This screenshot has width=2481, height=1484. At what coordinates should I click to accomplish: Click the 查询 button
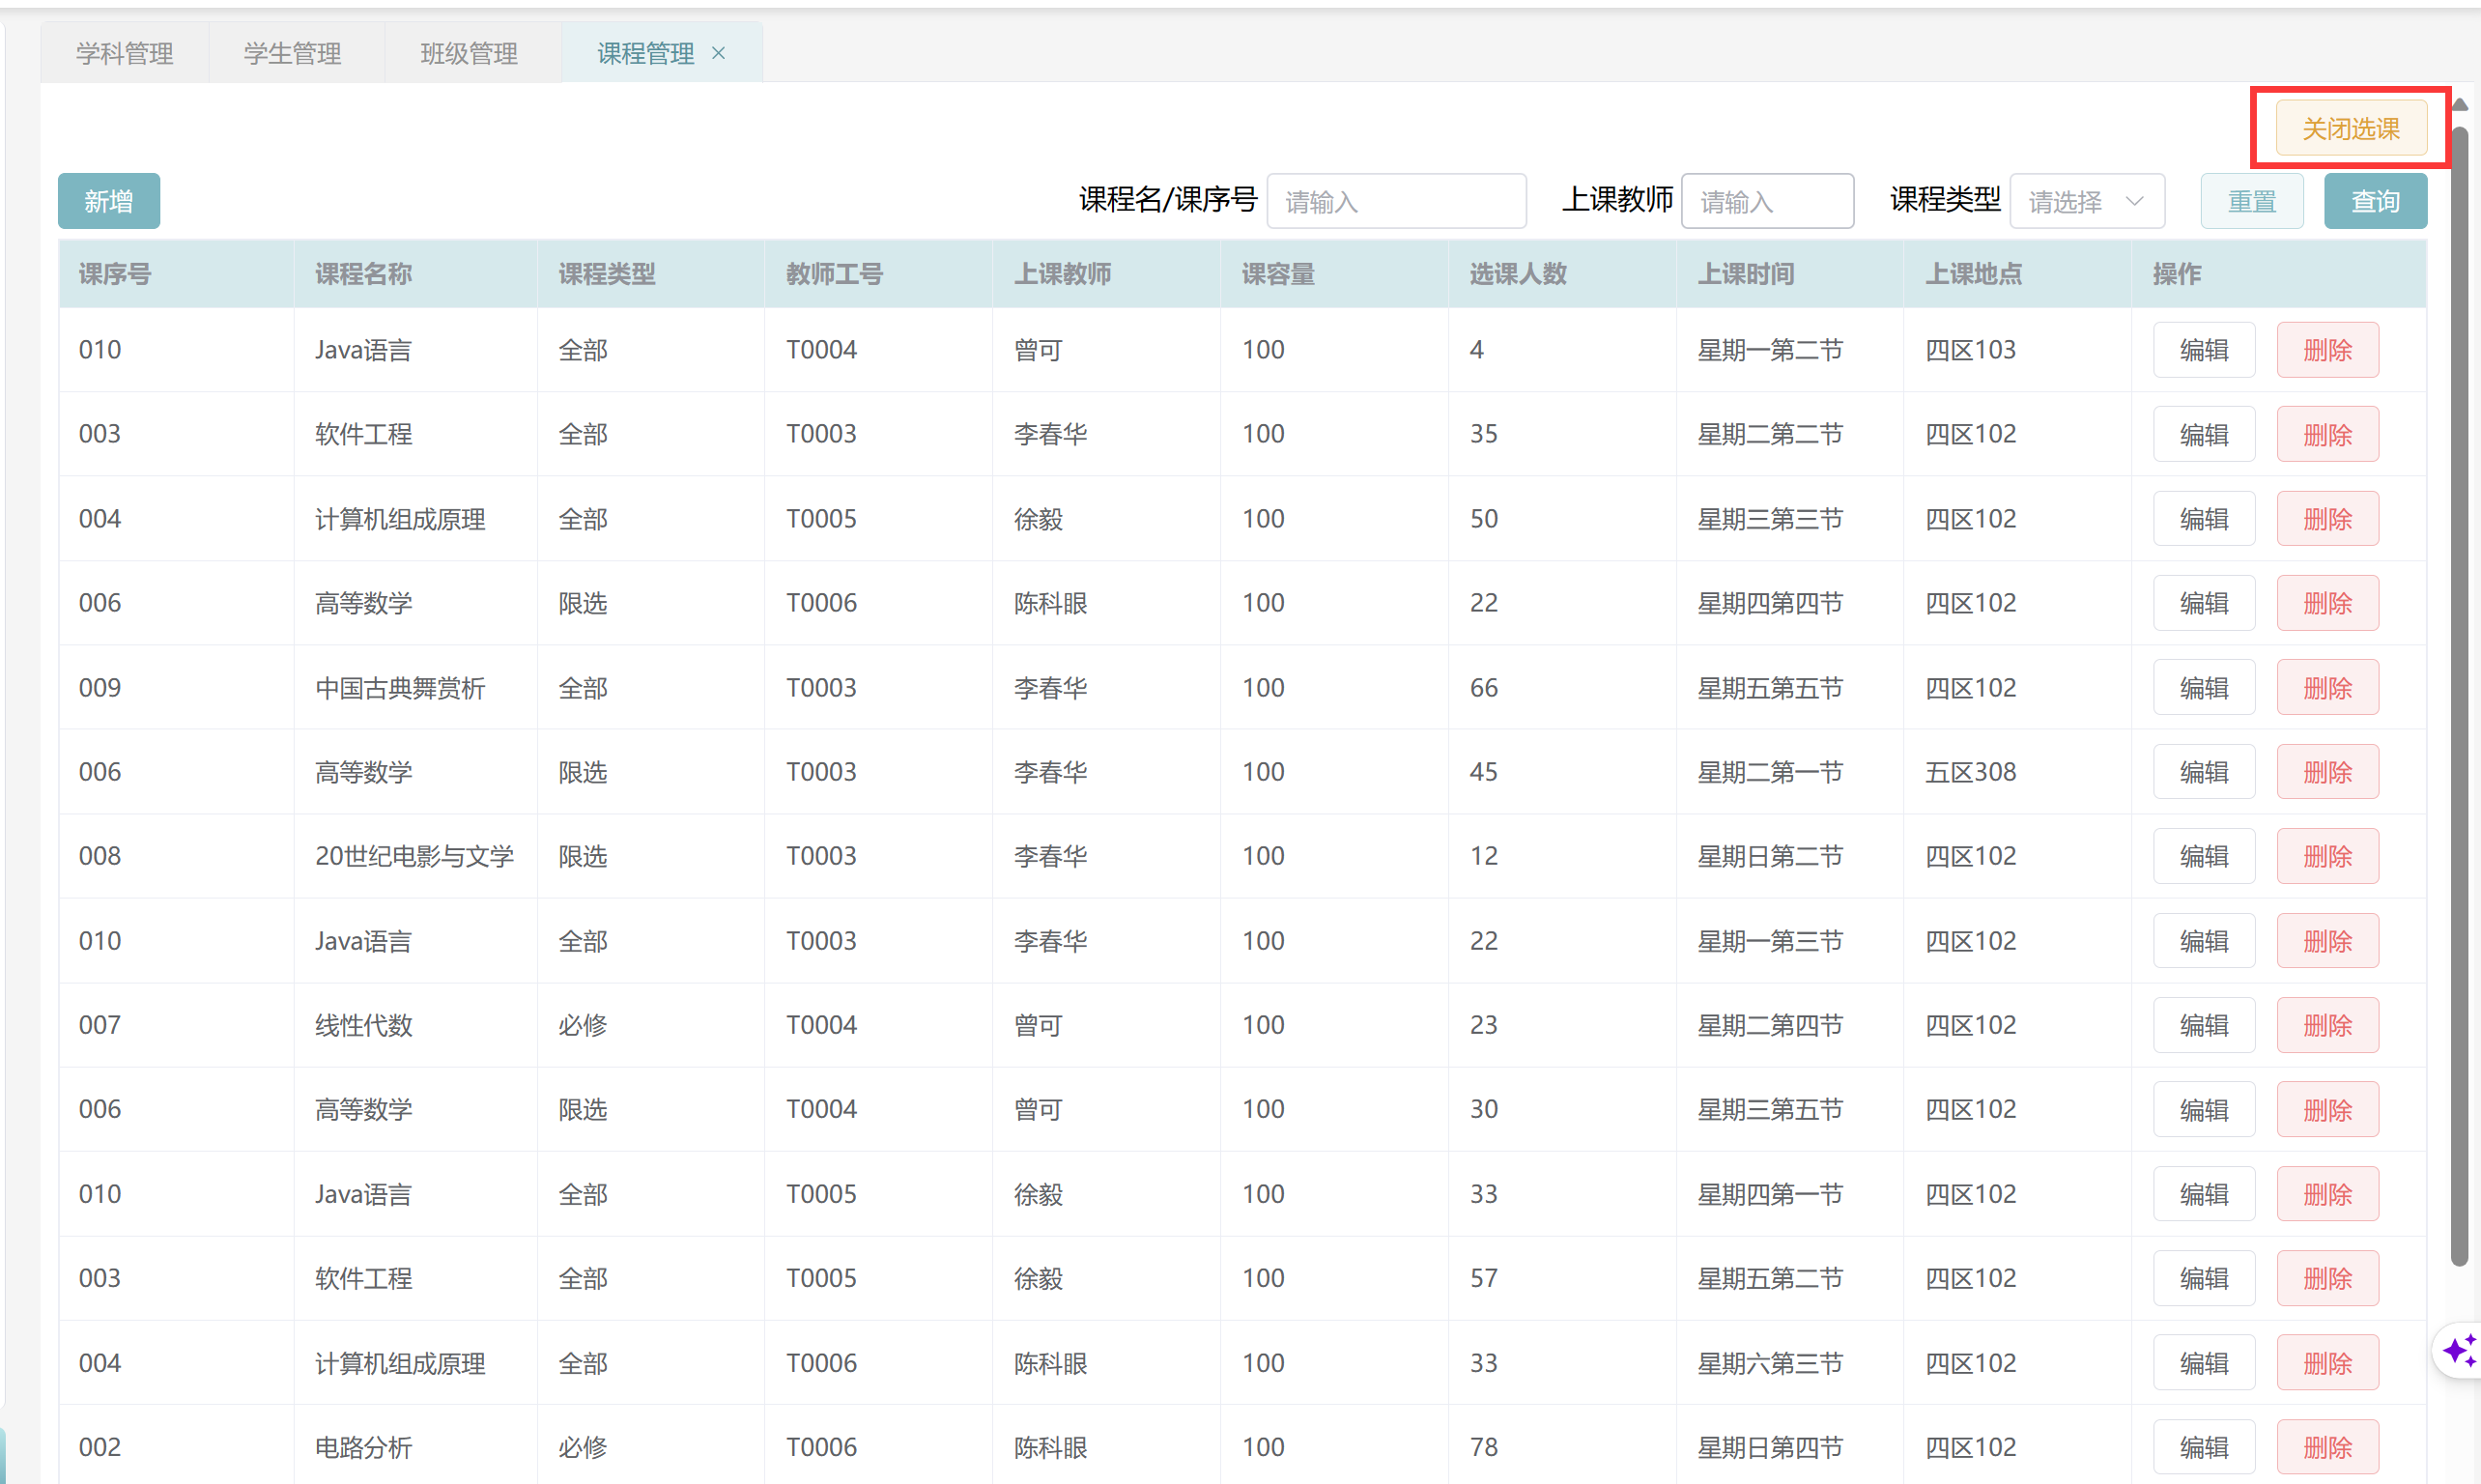2375,201
